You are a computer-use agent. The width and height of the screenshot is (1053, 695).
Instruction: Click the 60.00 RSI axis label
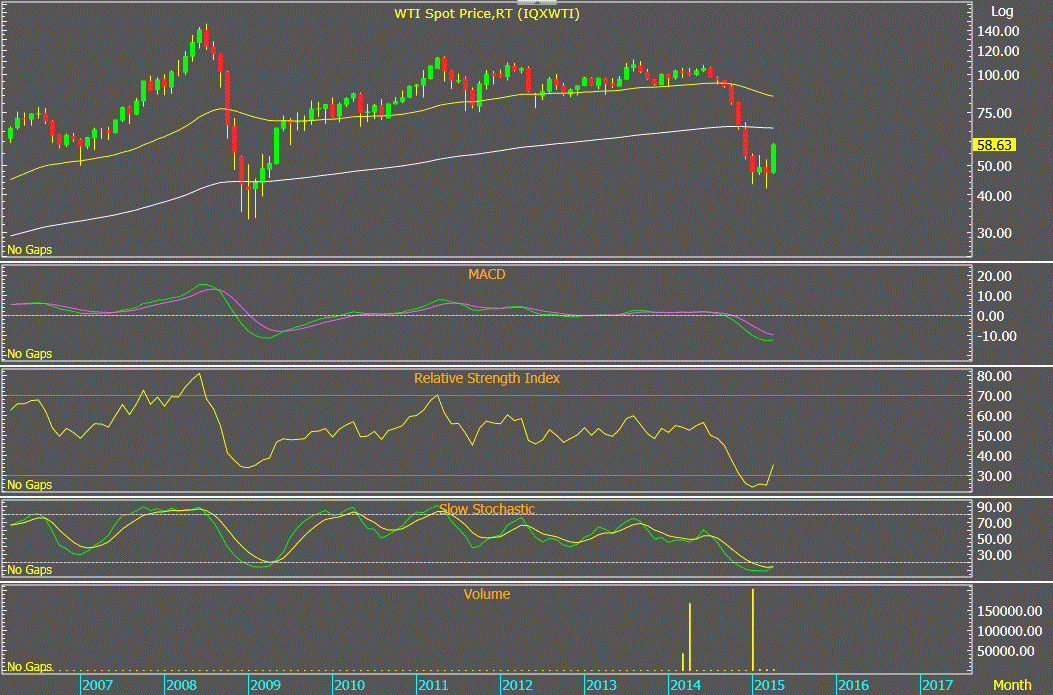coord(994,416)
